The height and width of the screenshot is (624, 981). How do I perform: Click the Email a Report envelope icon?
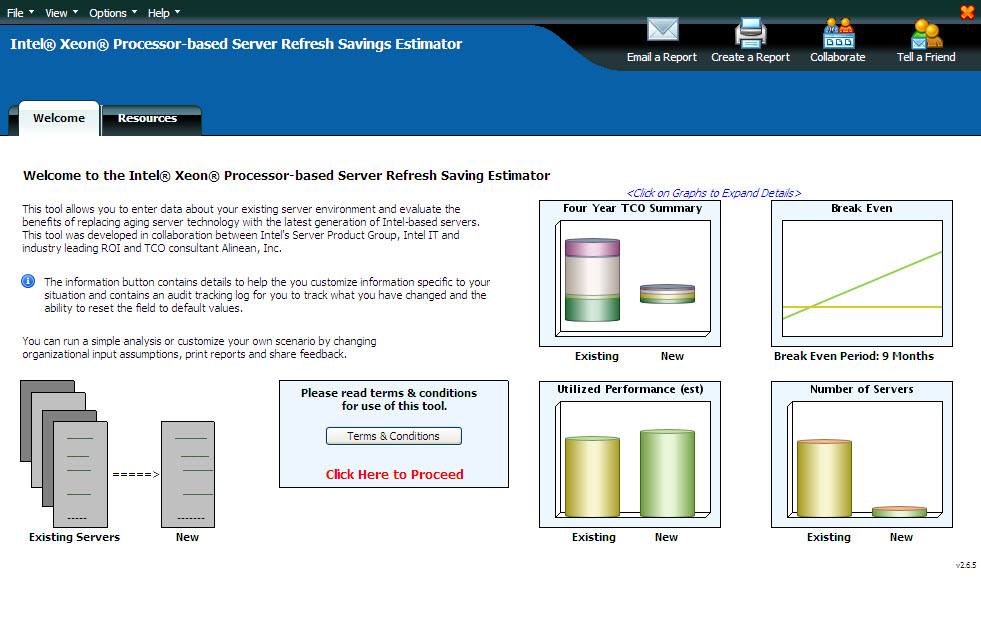(x=663, y=29)
